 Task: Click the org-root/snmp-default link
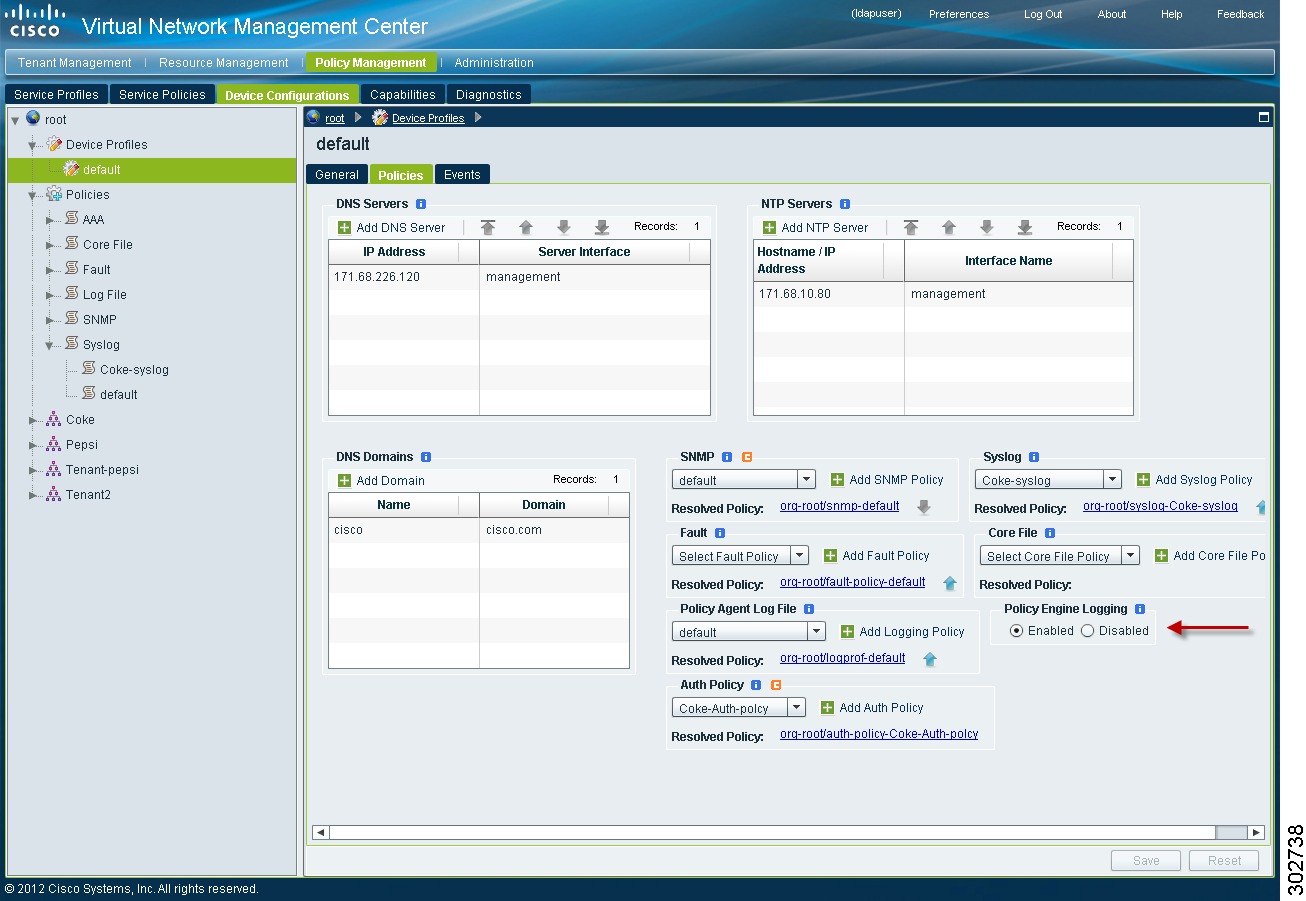[839, 506]
